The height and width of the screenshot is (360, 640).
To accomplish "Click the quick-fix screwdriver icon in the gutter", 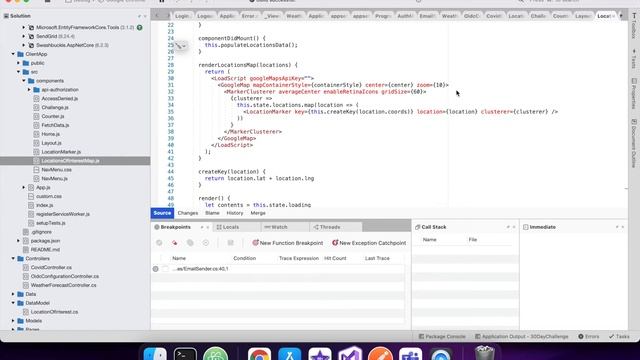I will pos(180,46).
